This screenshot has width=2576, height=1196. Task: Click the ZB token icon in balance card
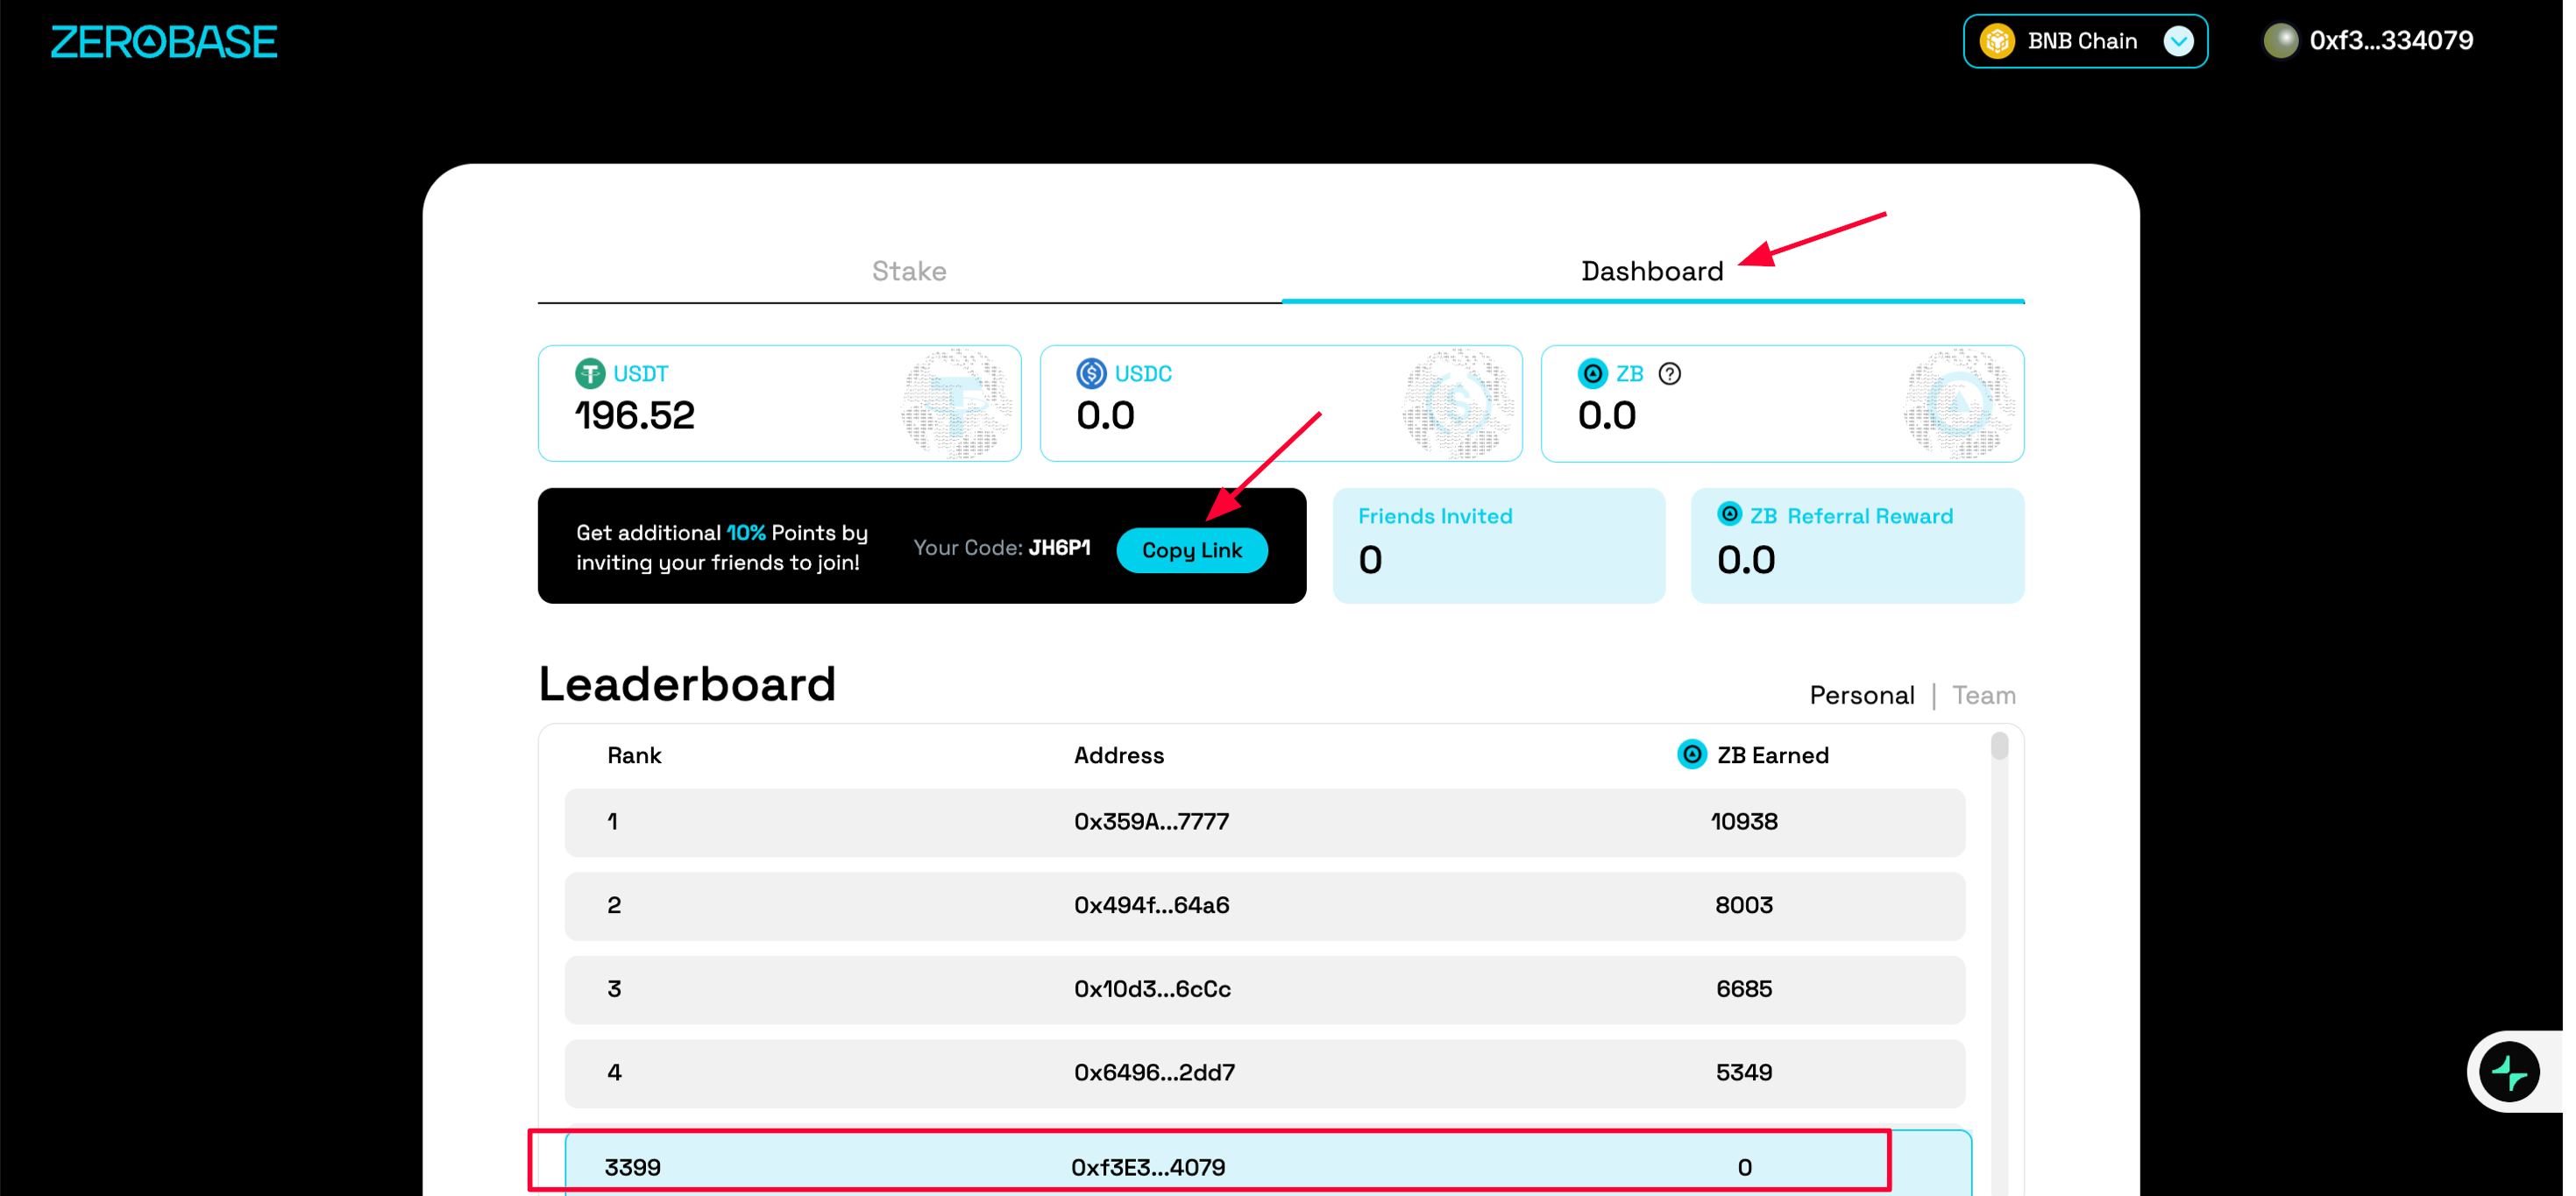[1592, 373]
